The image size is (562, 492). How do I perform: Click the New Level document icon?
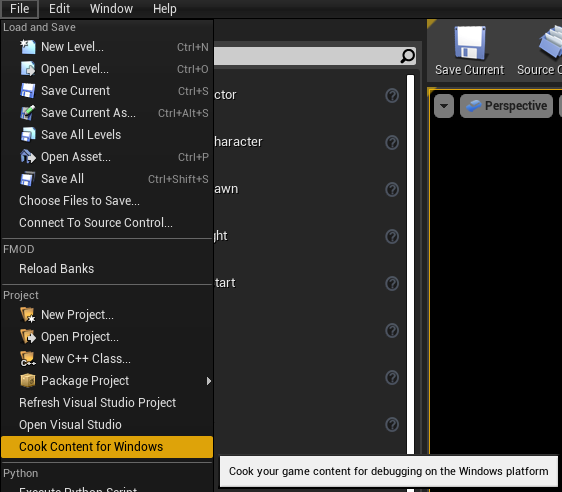[x=28, y=47]
